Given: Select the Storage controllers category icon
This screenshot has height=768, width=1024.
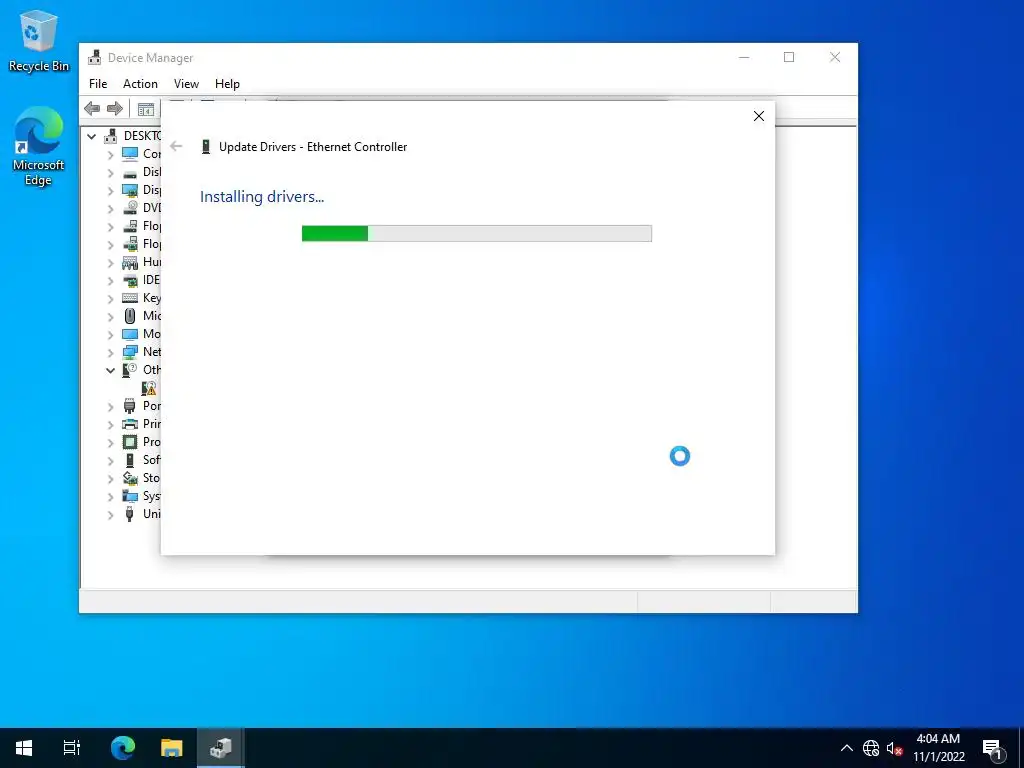Looking at the screenshot, I should point(130,478).
